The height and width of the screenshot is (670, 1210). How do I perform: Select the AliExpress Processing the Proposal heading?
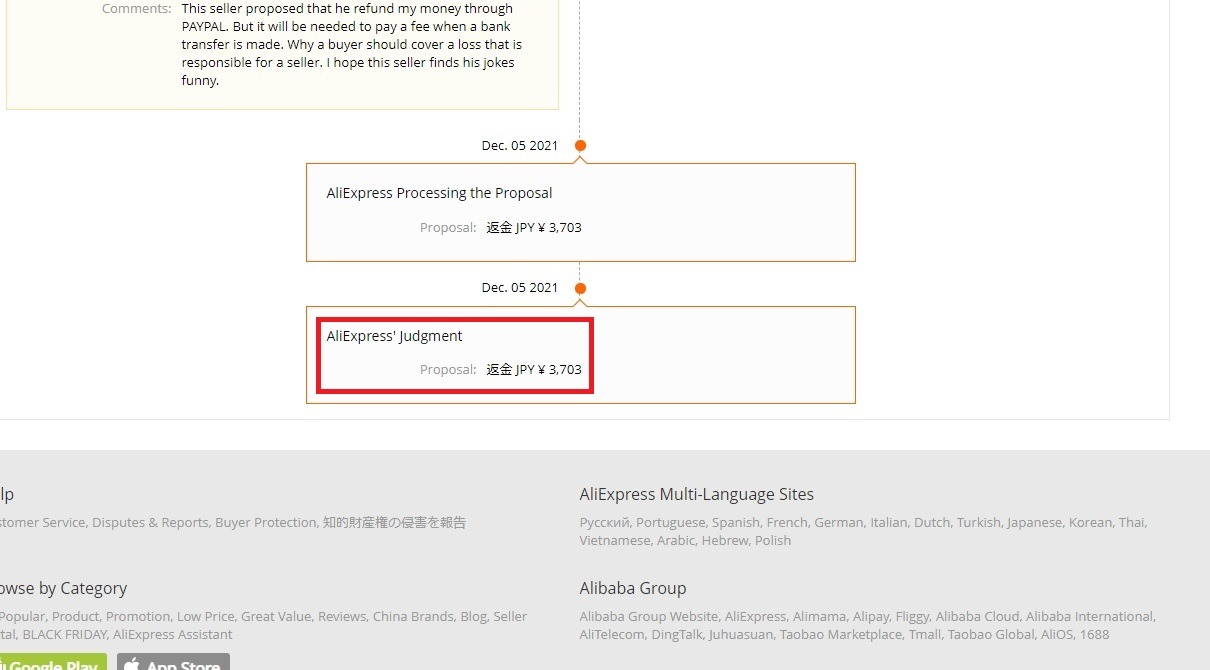(x=439, y=193)
